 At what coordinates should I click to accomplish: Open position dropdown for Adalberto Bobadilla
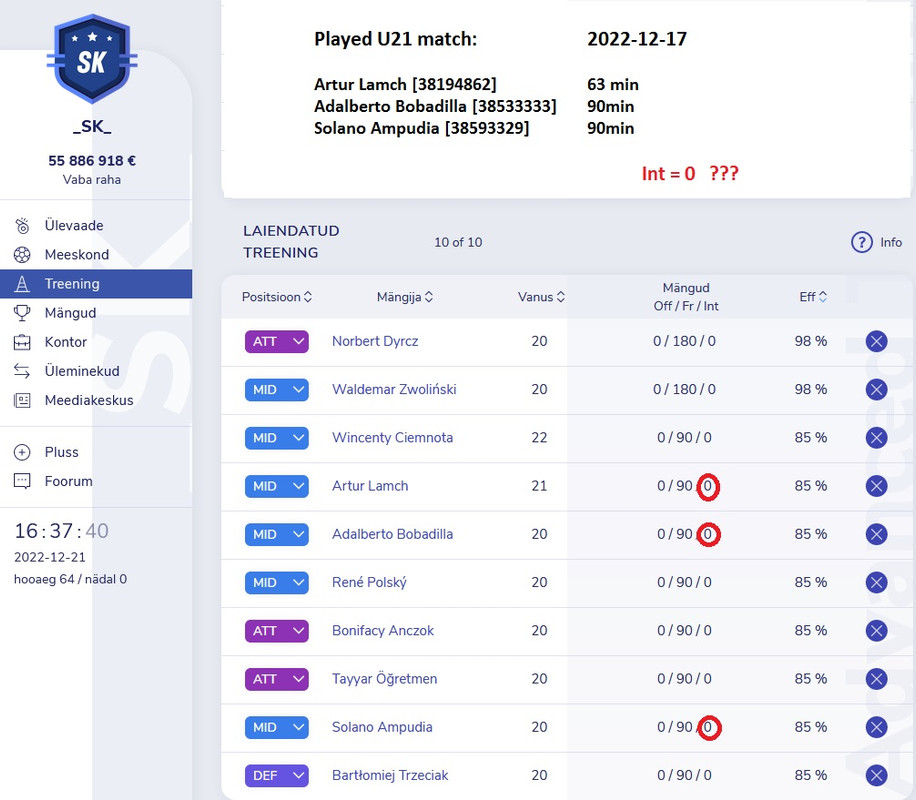click(x=276, y=535)
